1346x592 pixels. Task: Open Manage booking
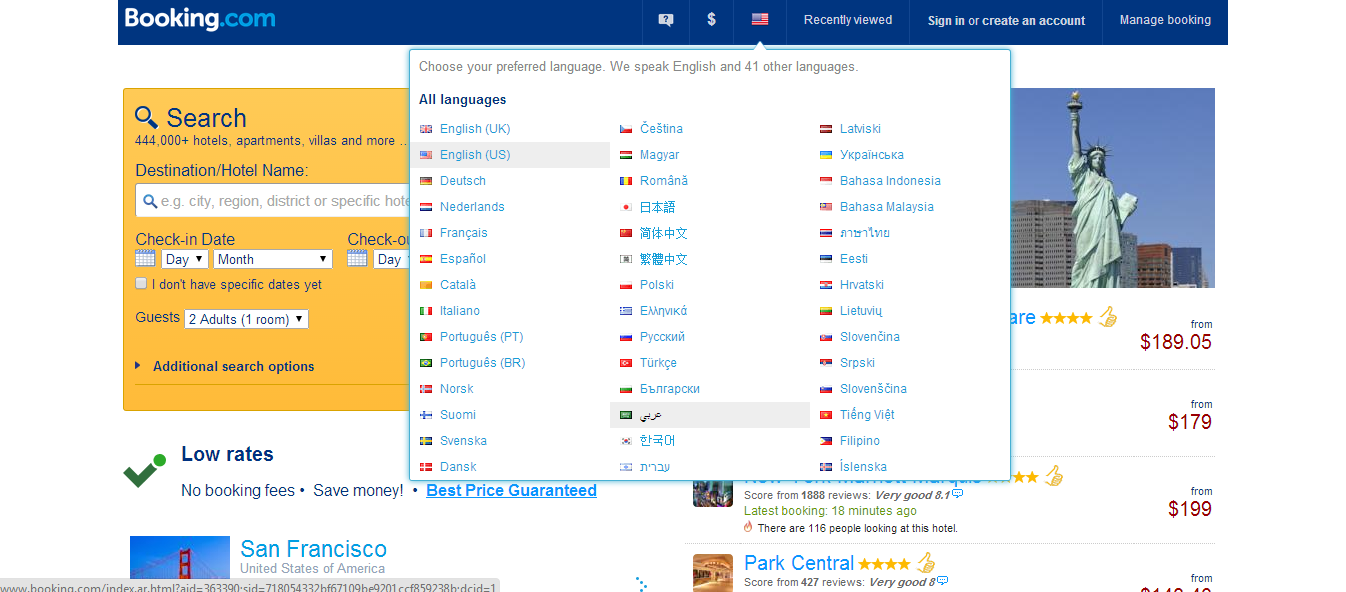pyautogui.click(x=1165, y=20)
